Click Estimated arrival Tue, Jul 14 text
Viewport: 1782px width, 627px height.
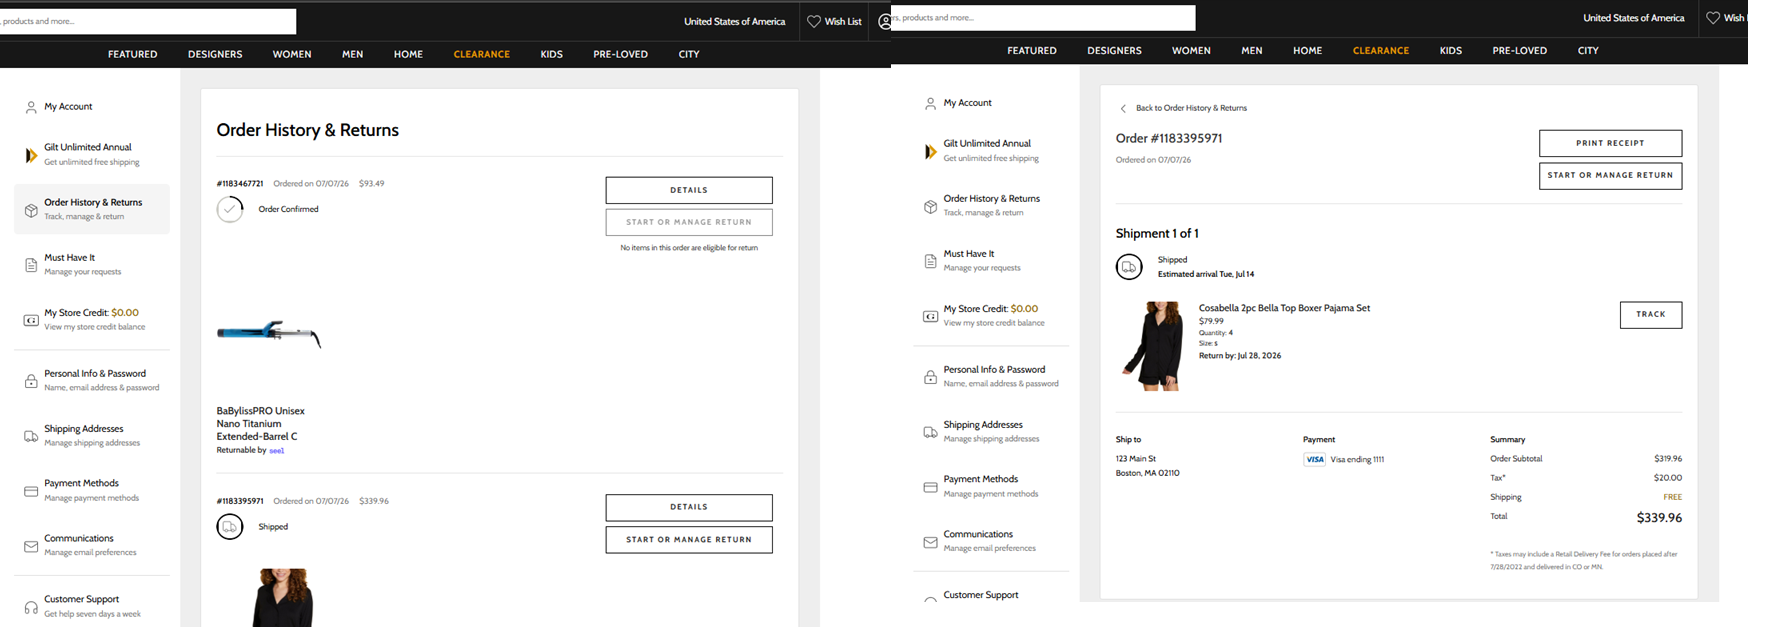tap(1206, 274)
